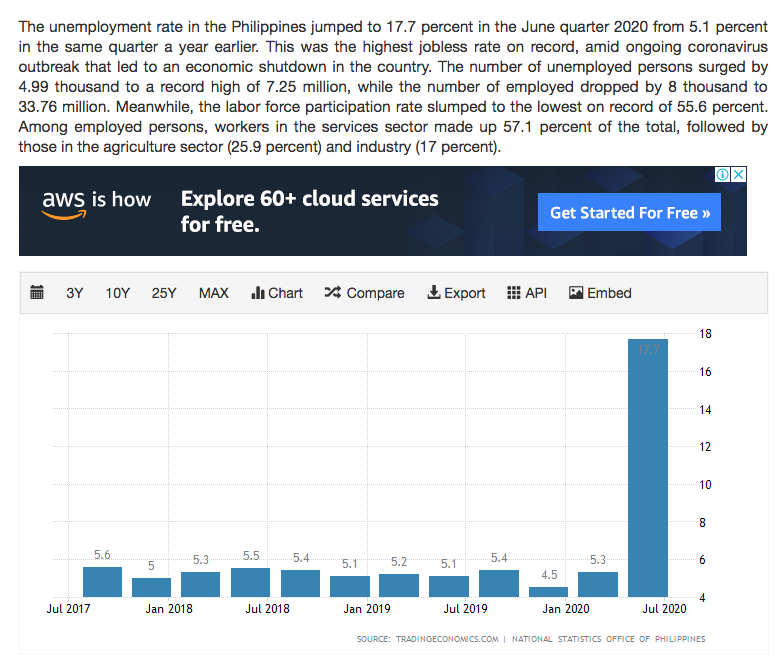The width and height of the screenshot is (777, 655).
Task: Click the 5.2 bar in chart
Action: tap(399, 585)
